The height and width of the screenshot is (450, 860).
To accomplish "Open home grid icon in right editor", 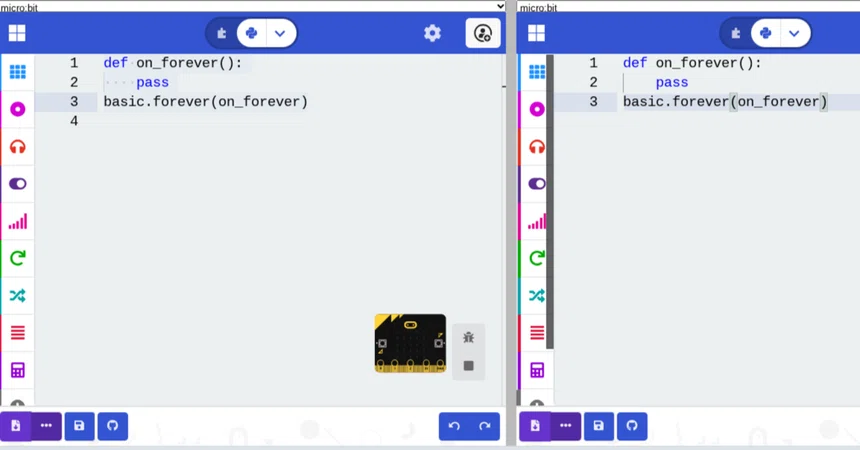I will click(x=536, y=33).
